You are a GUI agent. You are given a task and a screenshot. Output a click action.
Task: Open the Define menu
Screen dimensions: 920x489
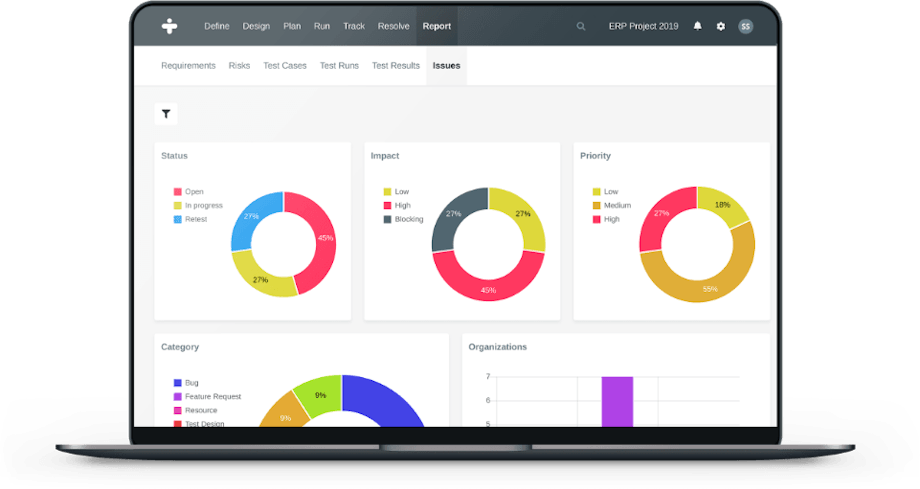[x=217, y=27]
